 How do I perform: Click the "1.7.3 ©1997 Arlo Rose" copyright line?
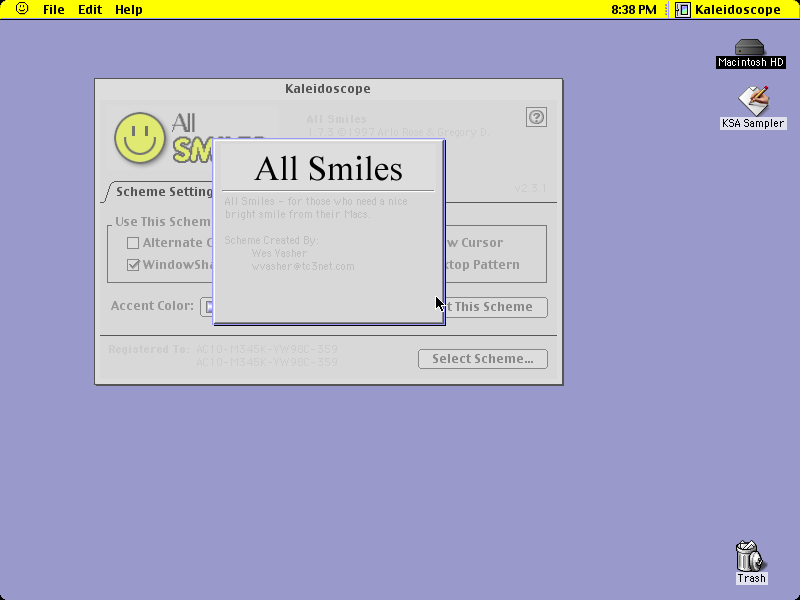tap(398, 132)
